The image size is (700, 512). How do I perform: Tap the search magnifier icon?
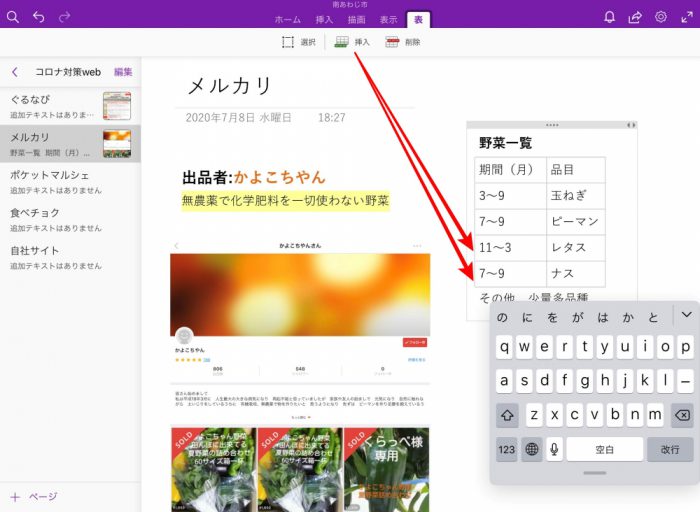(13, 17)
